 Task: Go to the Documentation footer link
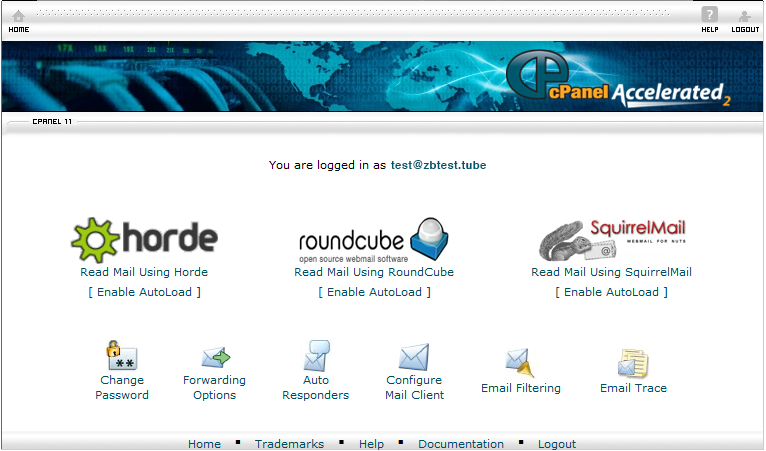coord(461,444)
